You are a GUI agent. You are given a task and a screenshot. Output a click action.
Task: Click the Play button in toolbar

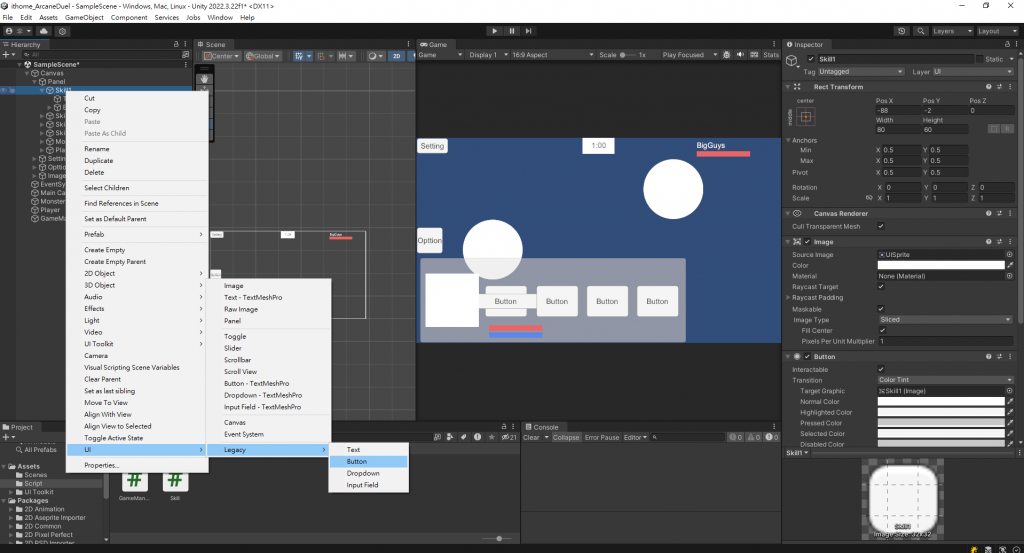494,31
